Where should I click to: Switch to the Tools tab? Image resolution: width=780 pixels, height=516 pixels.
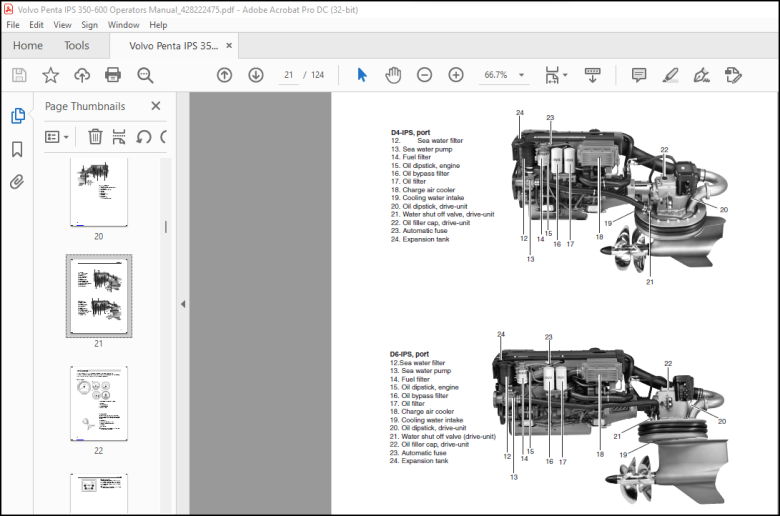[77, 46]
